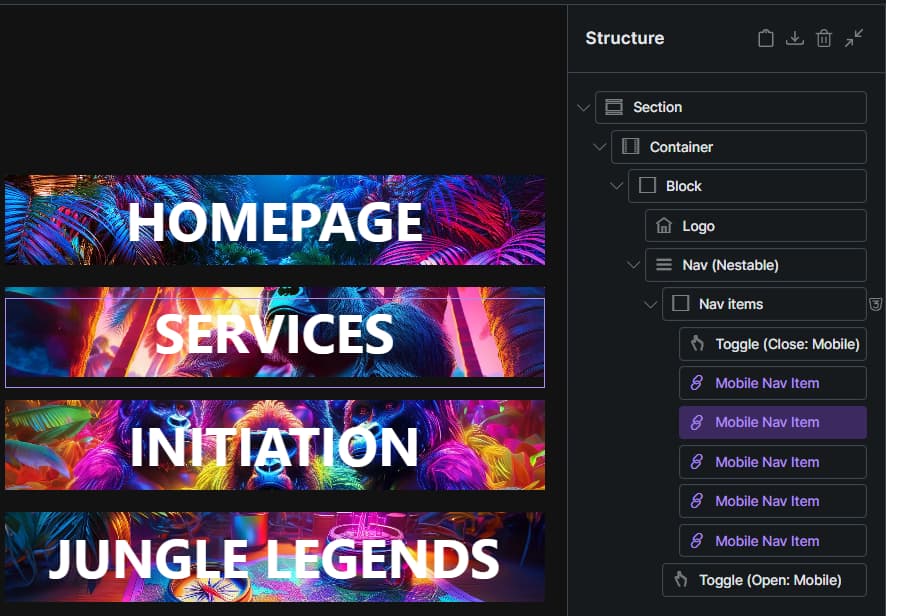Screen dimensions: 909x616
Task: Collapse the Nav (Nestable) chevron
Action: (633, 265)
